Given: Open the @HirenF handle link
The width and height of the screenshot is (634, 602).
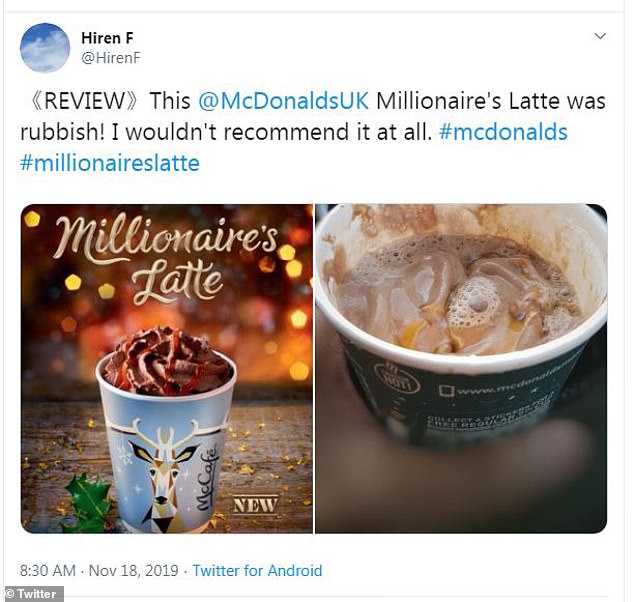Looking at the screenshot, I should (110, 58).
